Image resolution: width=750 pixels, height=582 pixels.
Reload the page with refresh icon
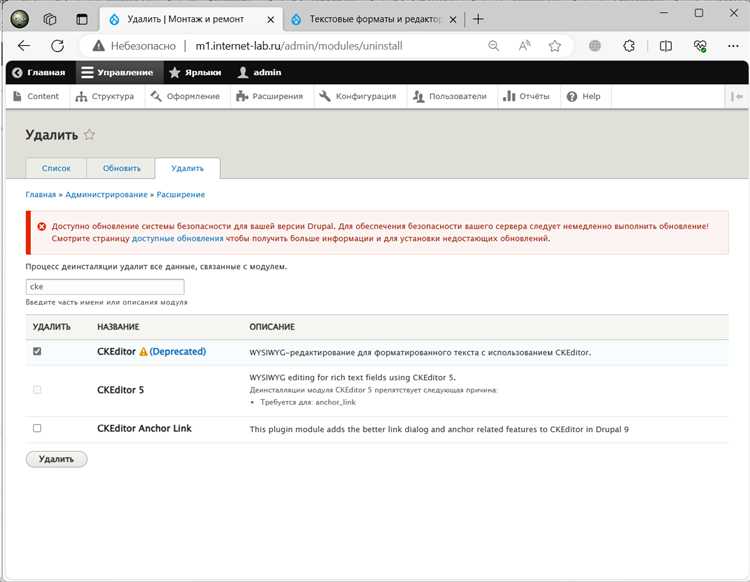pos(57,46)
